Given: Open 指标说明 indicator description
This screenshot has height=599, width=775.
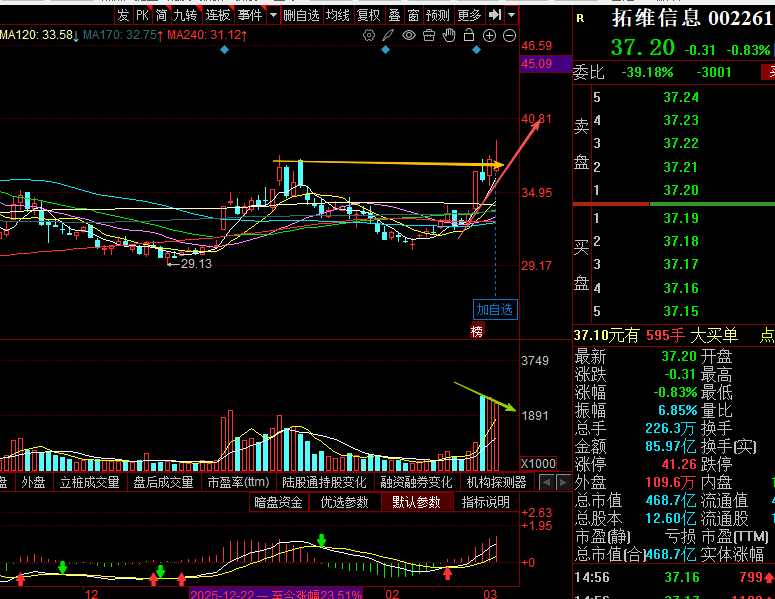Looking at the screenshot, I should [485, 502].
